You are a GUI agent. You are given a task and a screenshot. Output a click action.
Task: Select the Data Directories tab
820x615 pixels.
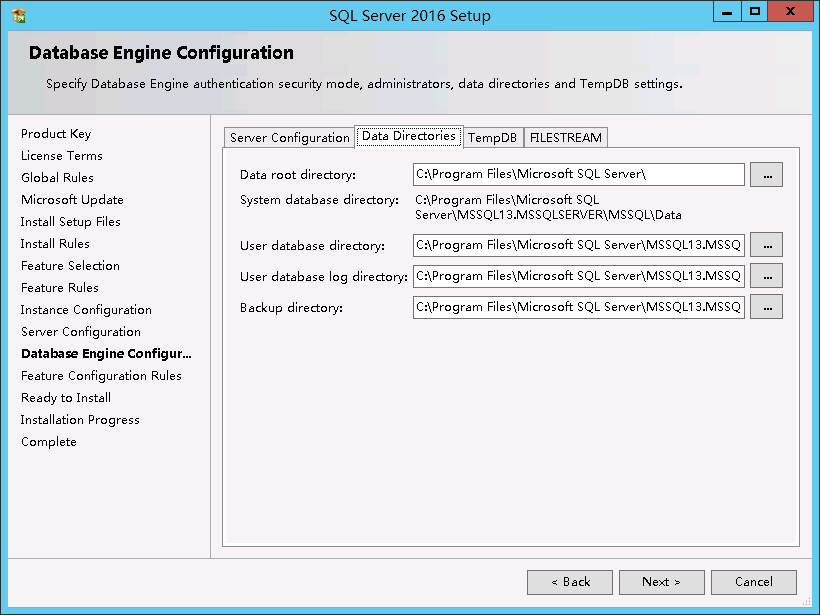point(409,136)
